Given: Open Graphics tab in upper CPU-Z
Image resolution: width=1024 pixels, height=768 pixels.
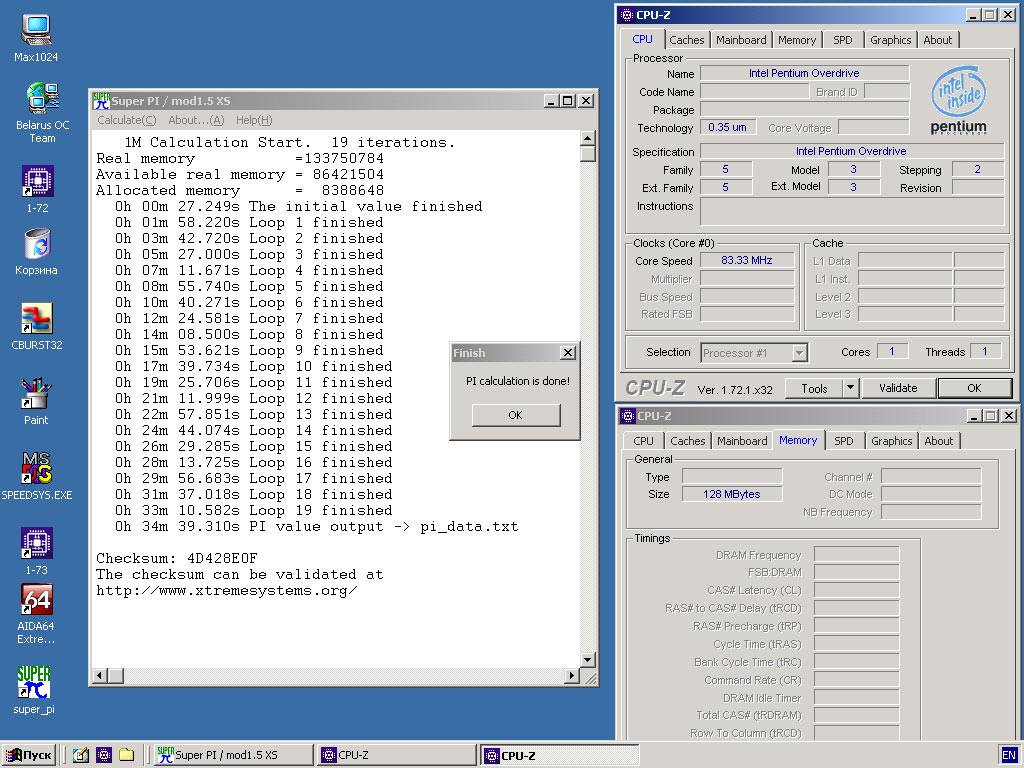Looking at the screenshot, I should coord(890,40).
